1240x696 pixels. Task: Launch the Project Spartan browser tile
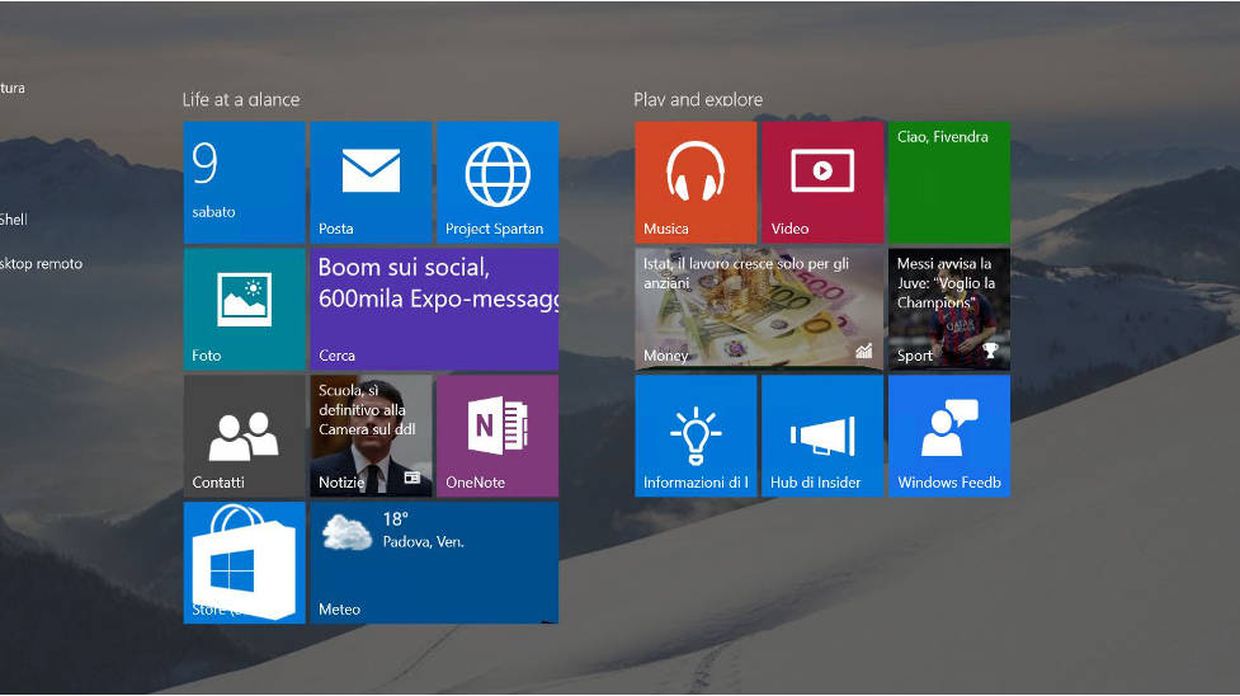tap(497, 182)
